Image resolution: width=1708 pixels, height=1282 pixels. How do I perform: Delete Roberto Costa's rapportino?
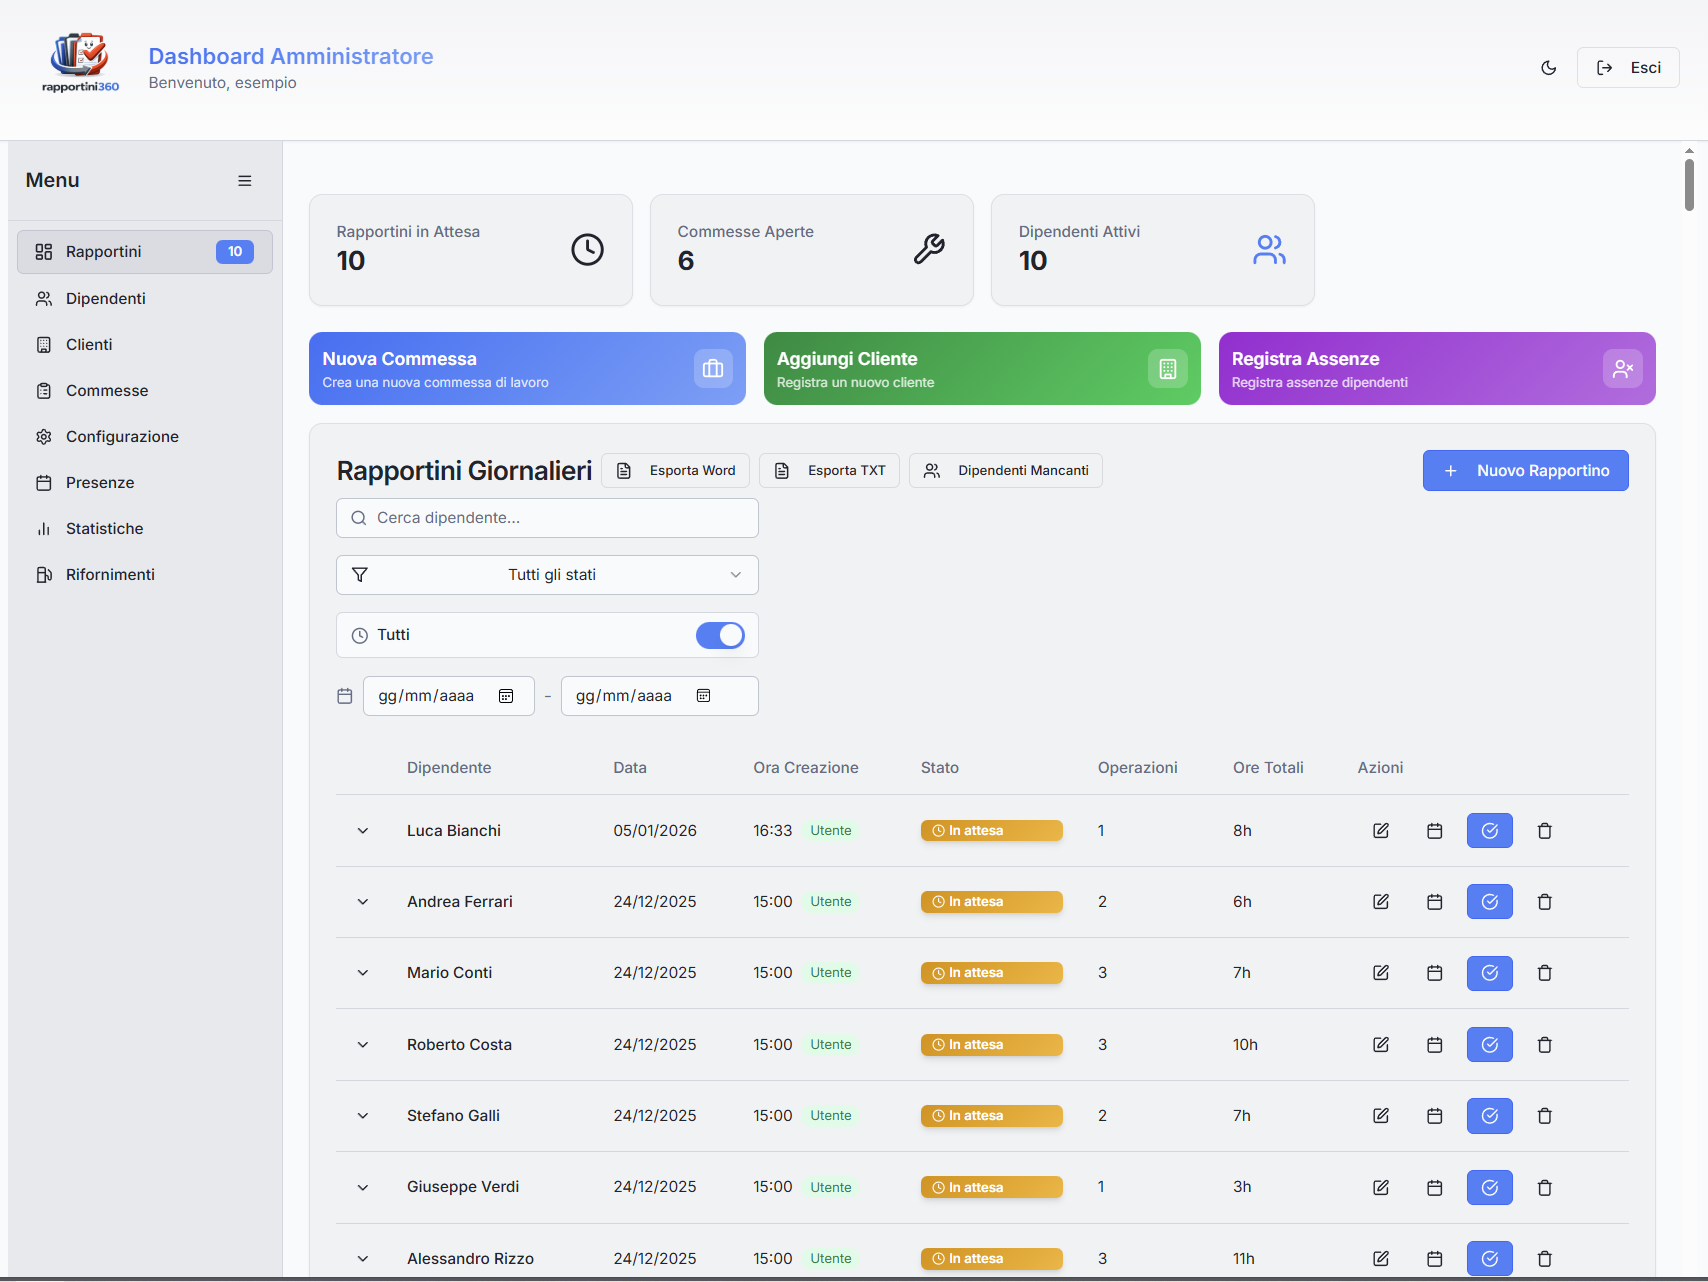point(1545,1045)
